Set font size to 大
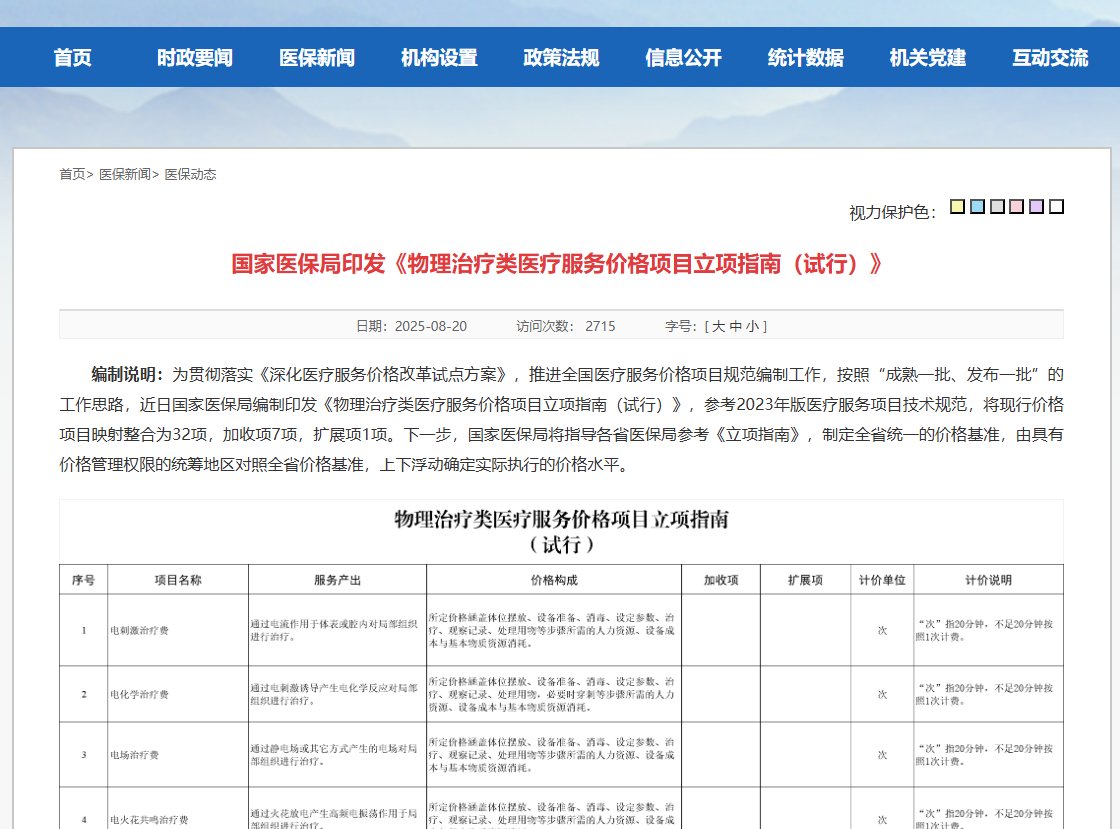The height and width of the screenshot is (829, 1120). click(x=719, y=326)
